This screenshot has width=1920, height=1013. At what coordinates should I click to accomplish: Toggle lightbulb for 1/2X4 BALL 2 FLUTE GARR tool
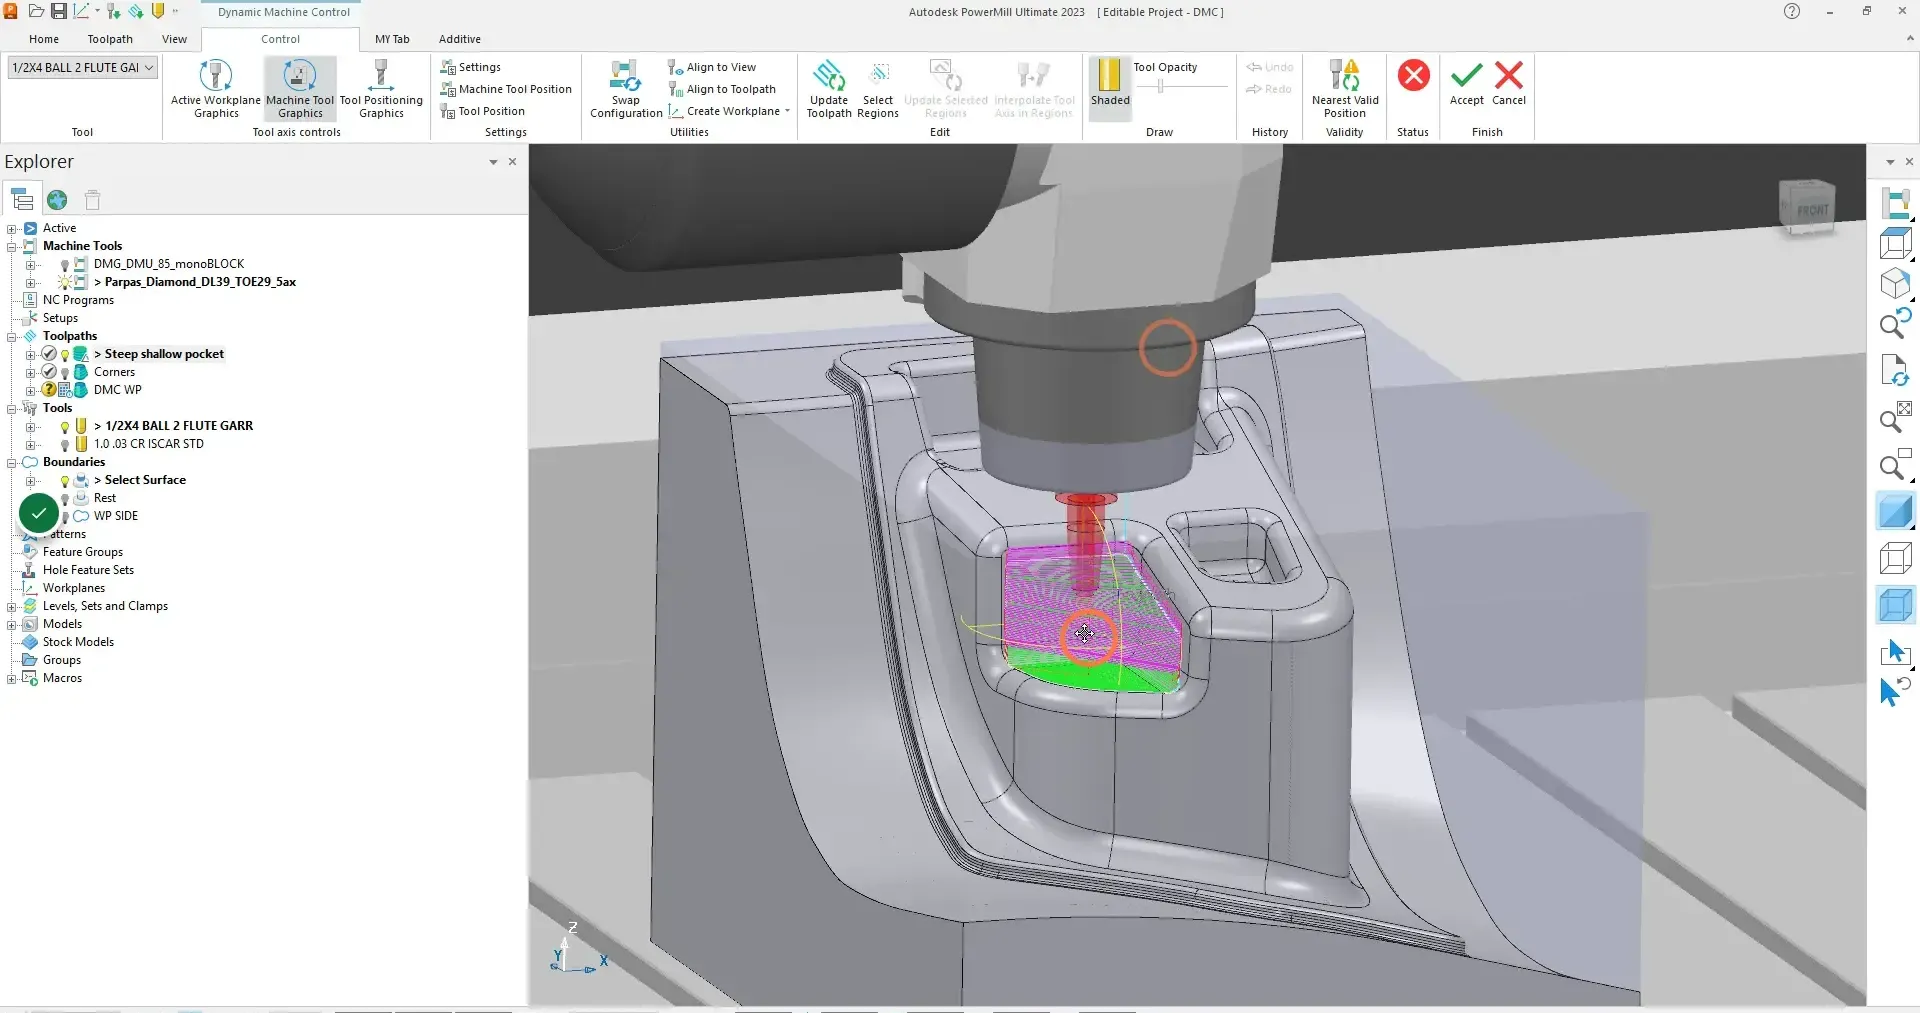point(65,427)
